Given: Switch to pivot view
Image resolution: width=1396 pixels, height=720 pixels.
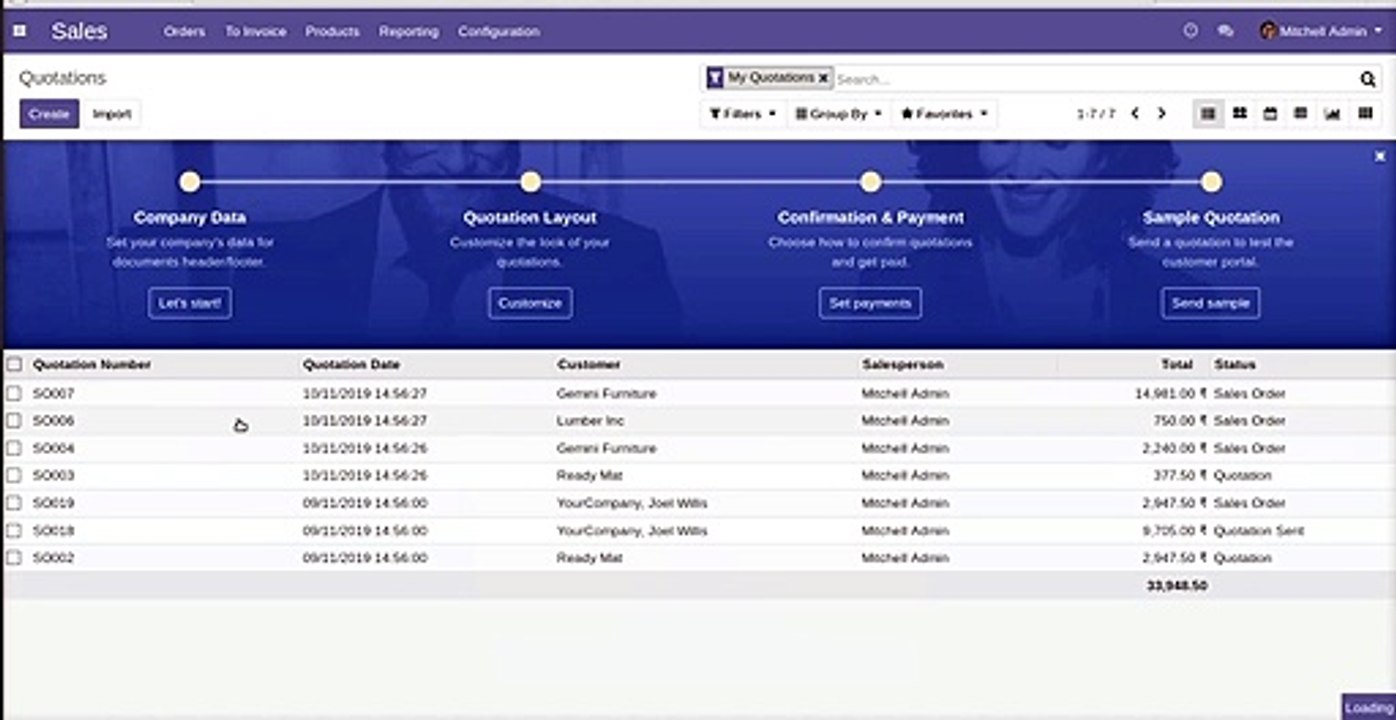Looking at the screenshot, I should coord(1301,114).
